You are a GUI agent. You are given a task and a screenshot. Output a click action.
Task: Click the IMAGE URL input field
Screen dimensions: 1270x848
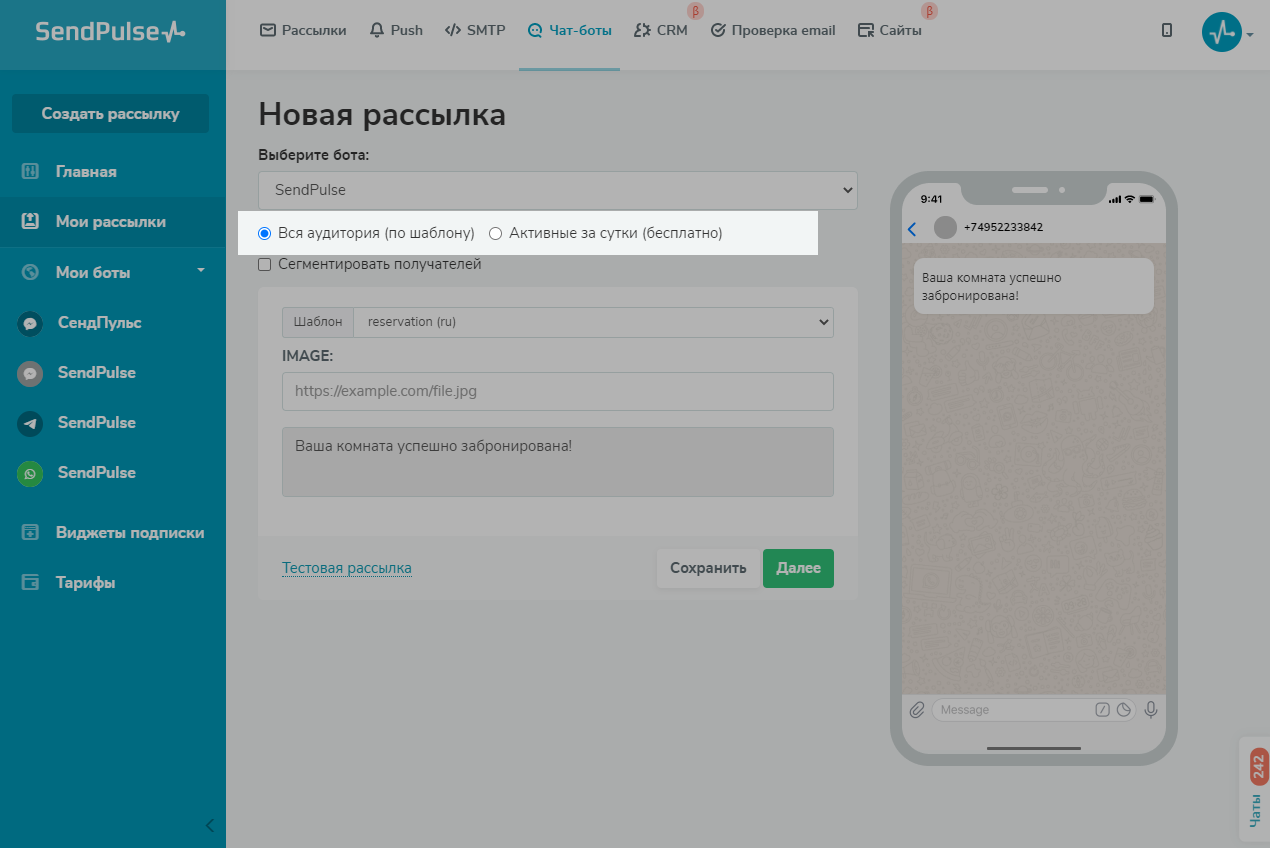(557, 391)
